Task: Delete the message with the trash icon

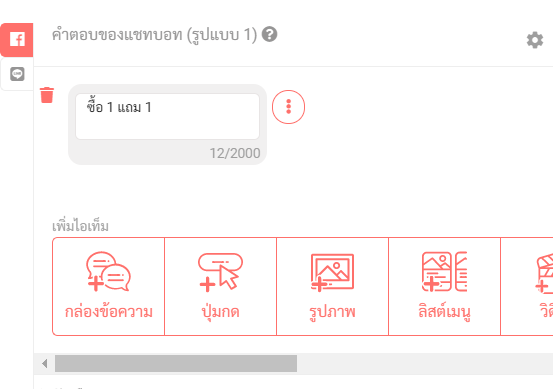Action: point(47,95)
